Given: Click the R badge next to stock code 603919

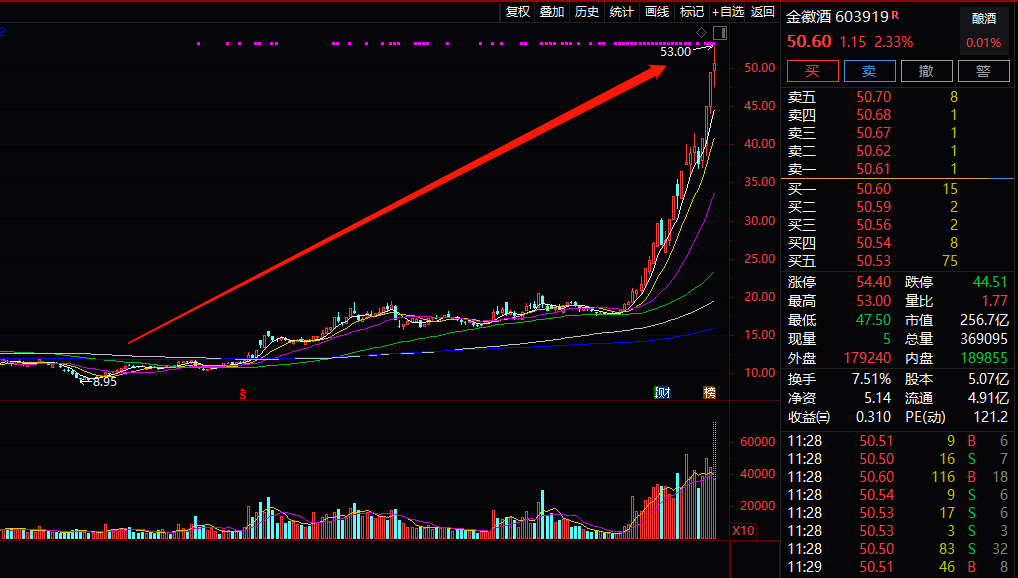Looking at the screenshot, I should coord(895,15).
